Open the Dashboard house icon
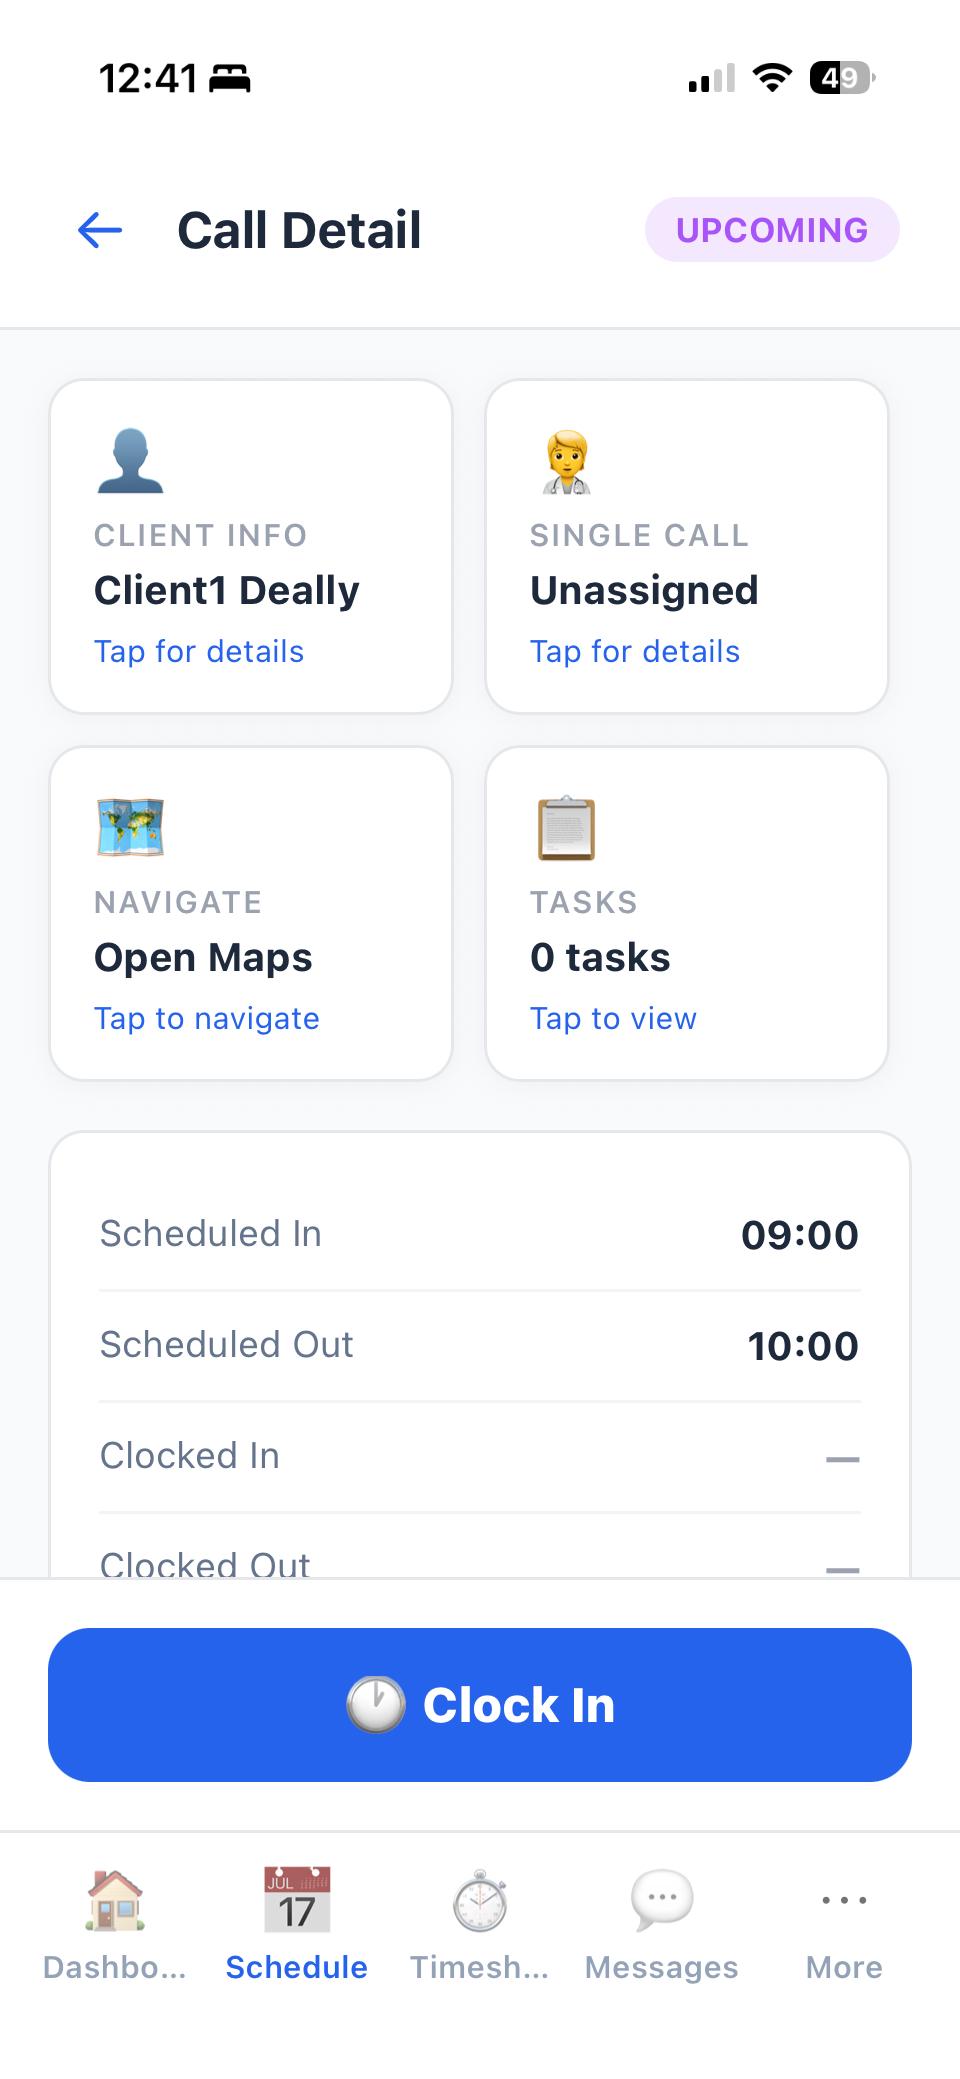Image resolution: width=960 pixels, height=2079 pixels. (115, 1899)
